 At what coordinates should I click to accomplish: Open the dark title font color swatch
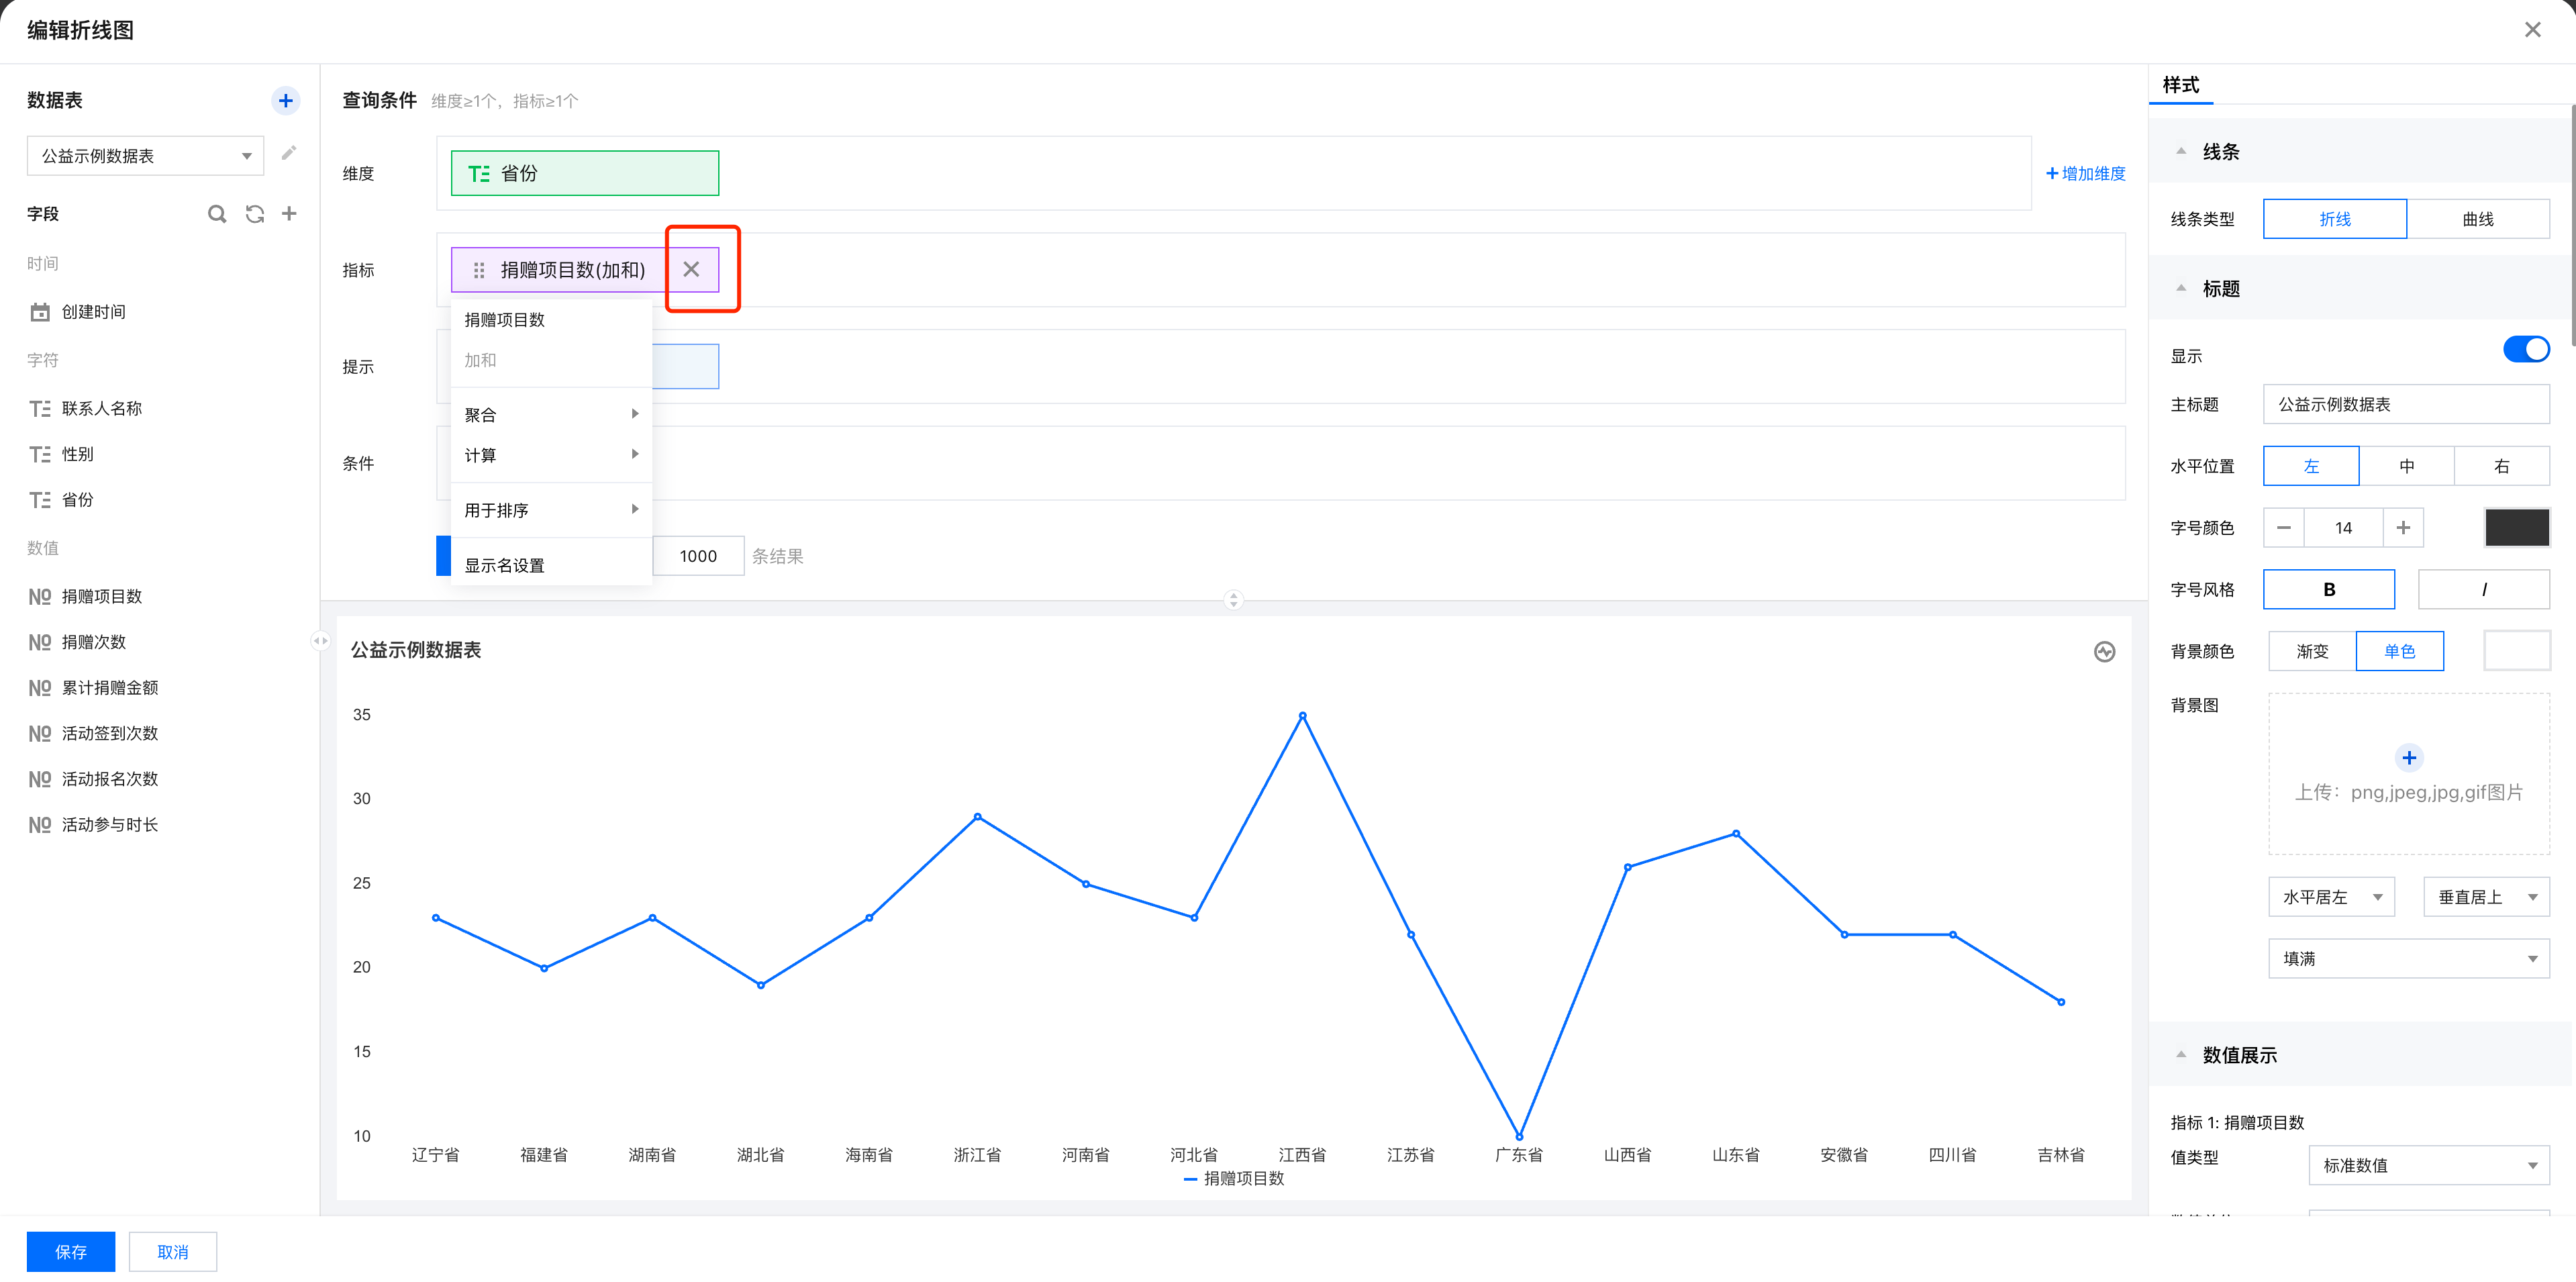[2516, 528]
